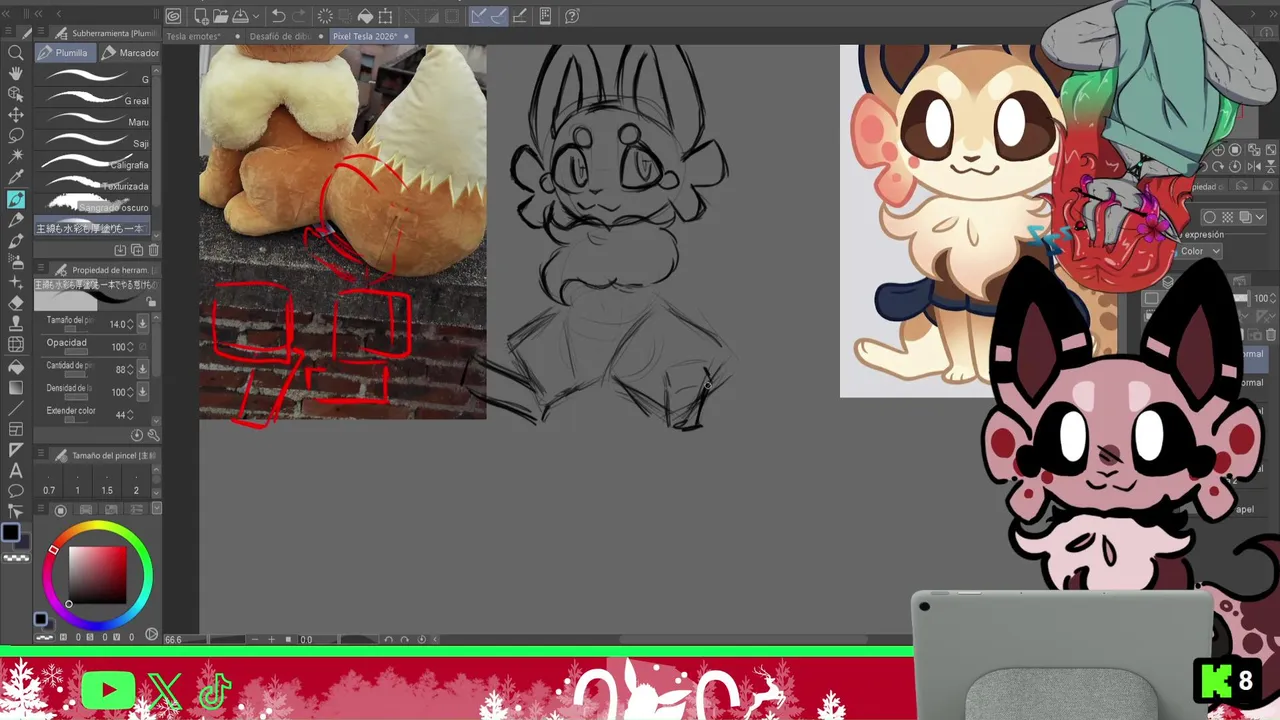Open brush size dynamics button beside 14.0
The image size is (1280, 720).
click(x=143, y=324)
